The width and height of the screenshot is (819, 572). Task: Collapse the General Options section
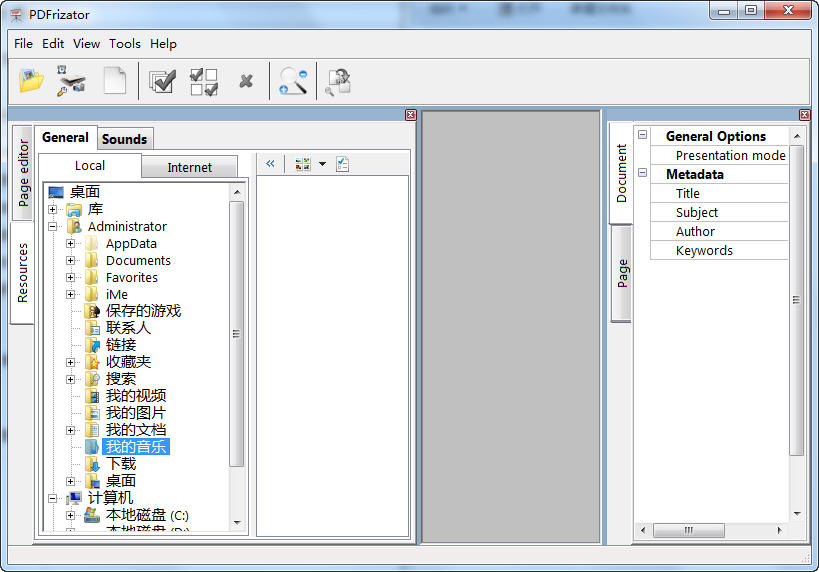[642, 135]
